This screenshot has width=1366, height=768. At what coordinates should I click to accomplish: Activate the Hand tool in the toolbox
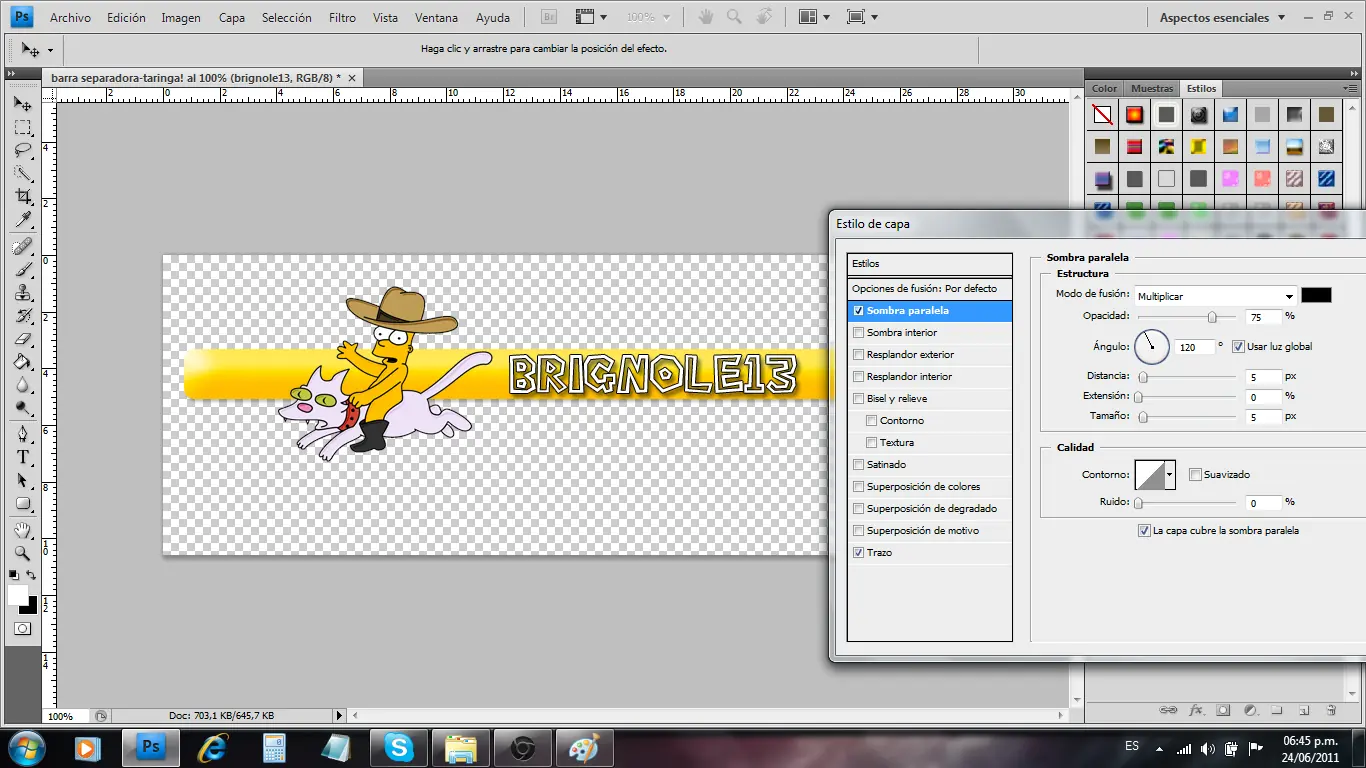(23, 529)
